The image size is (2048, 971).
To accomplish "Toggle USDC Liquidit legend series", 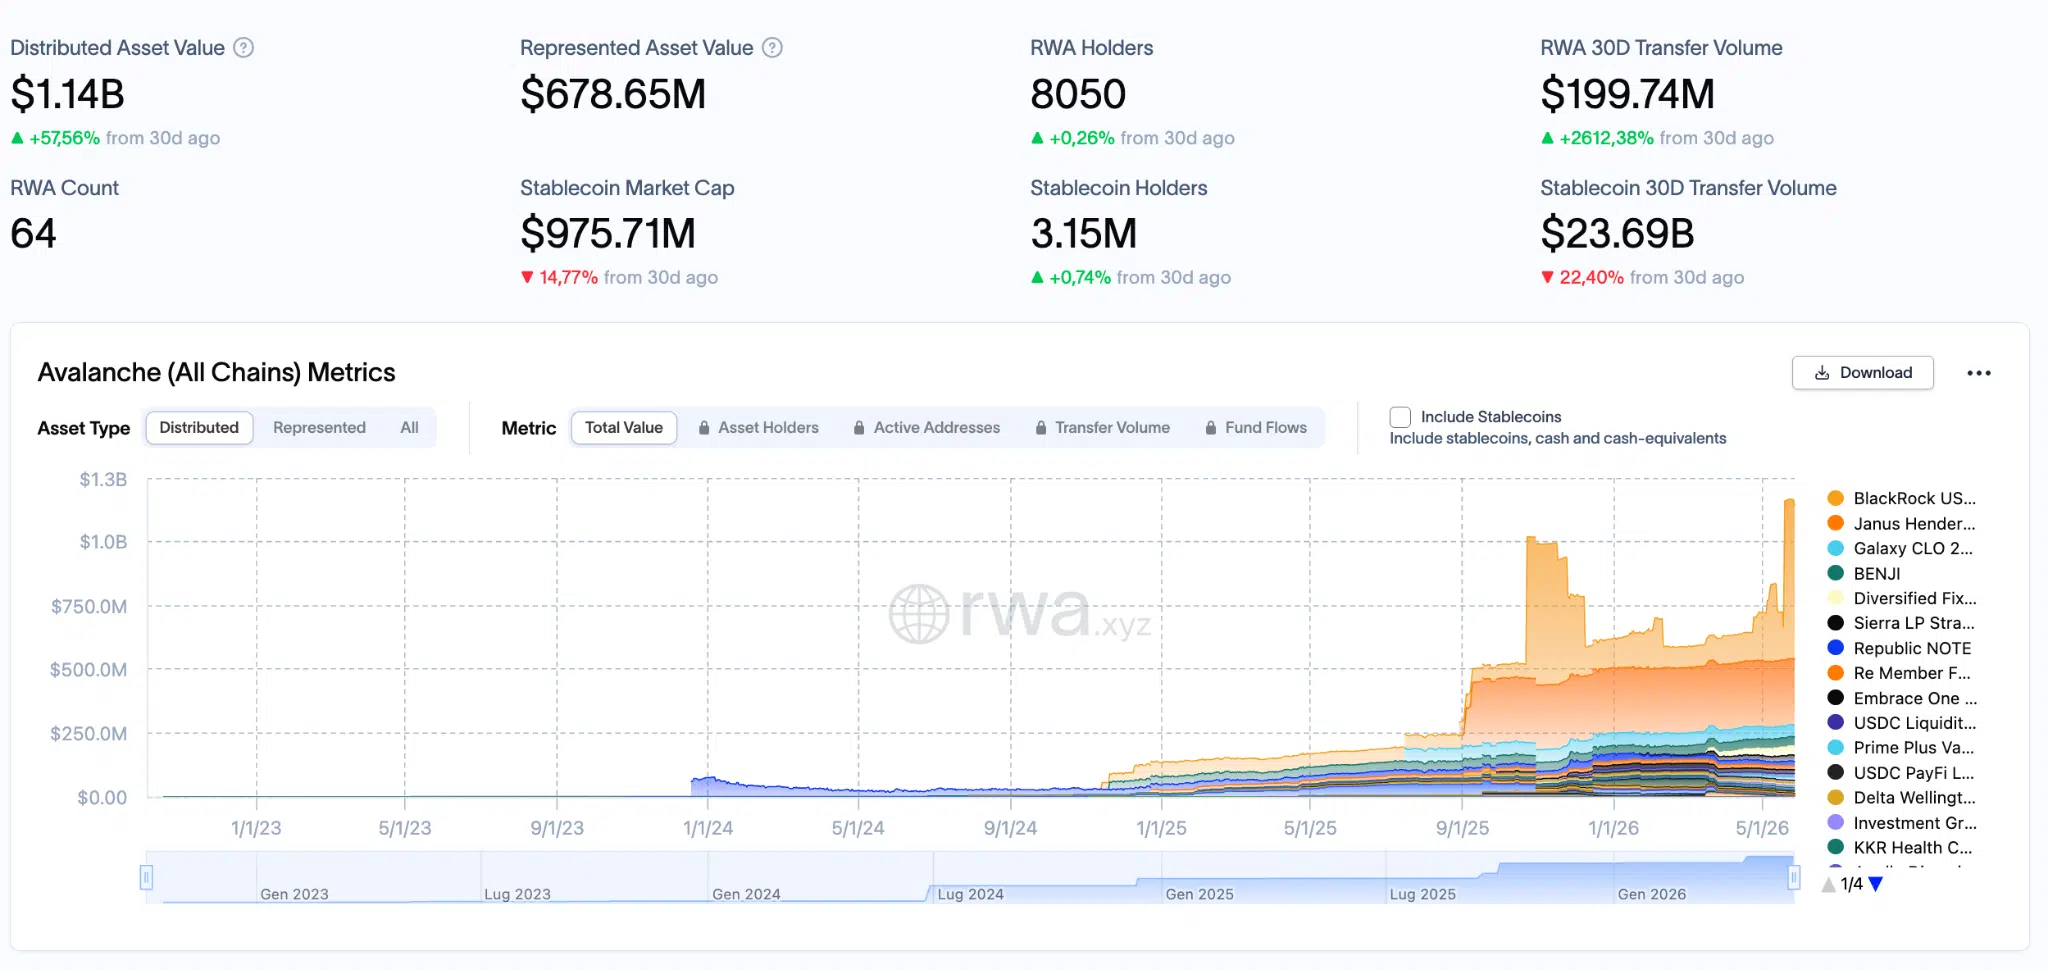I will 1901,723.
